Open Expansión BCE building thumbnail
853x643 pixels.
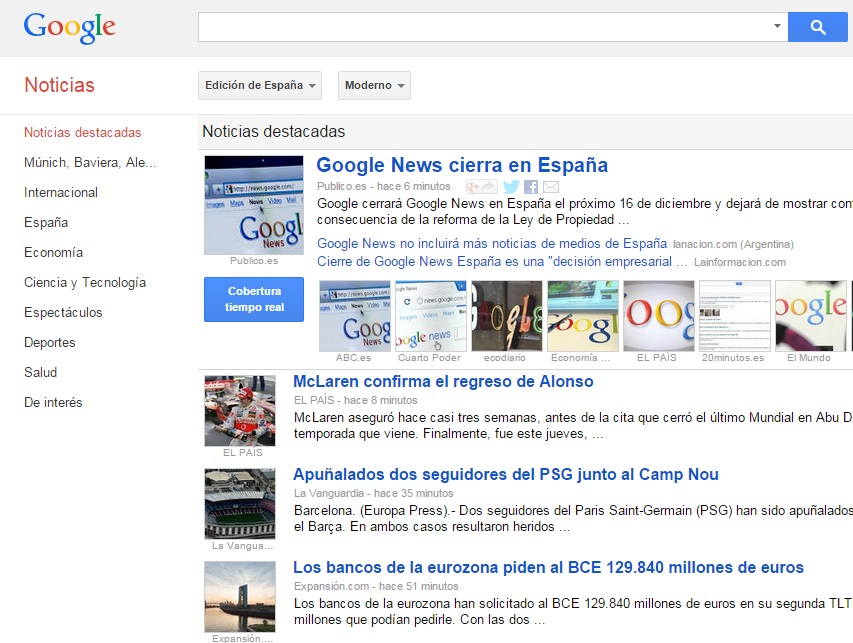click(240, 597)
